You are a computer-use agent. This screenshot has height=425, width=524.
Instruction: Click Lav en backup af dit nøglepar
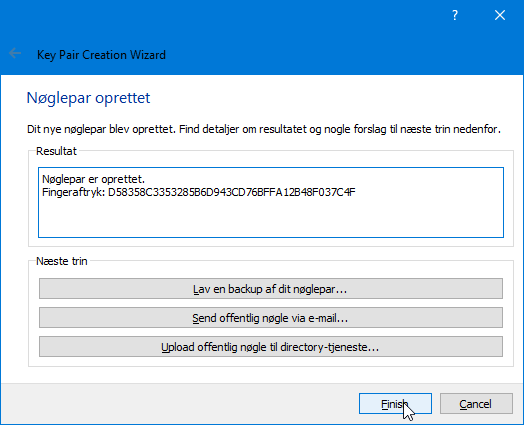(271, 288)
